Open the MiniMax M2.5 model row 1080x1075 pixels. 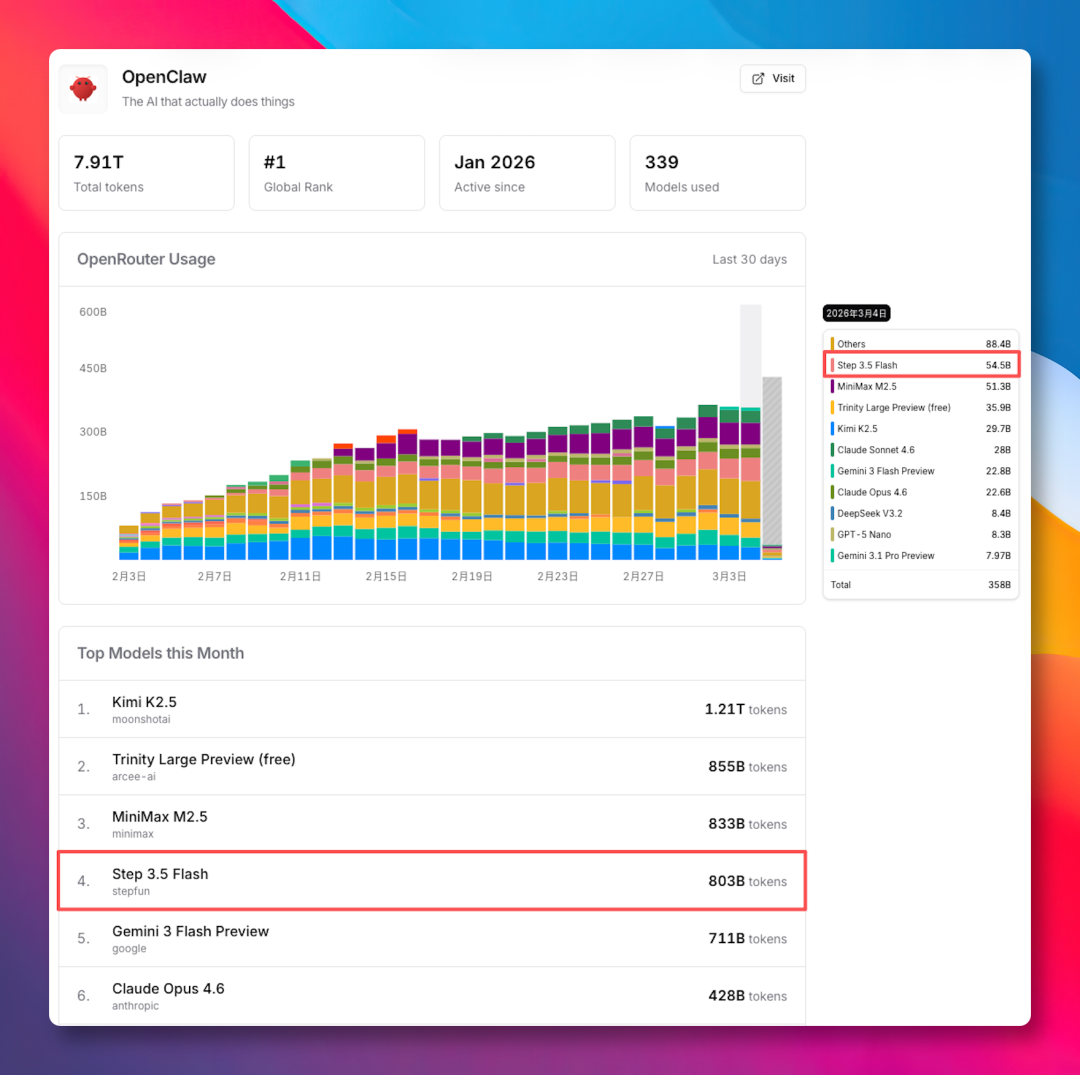[432, 824]
